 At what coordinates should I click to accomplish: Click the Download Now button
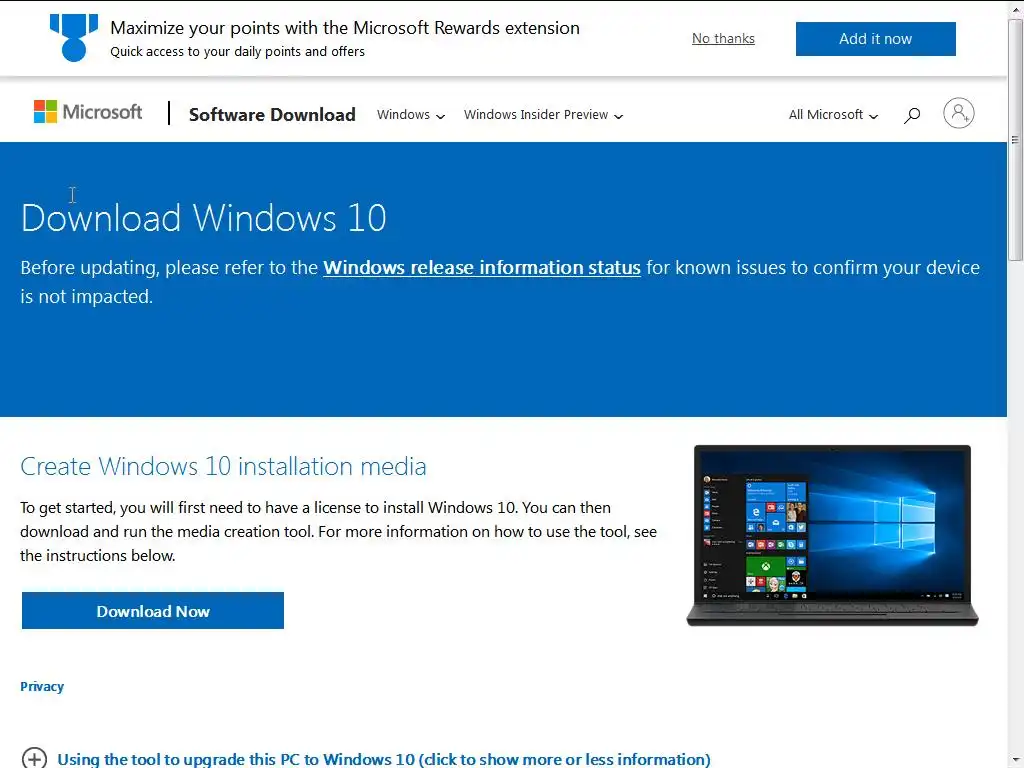pos(153,611)
